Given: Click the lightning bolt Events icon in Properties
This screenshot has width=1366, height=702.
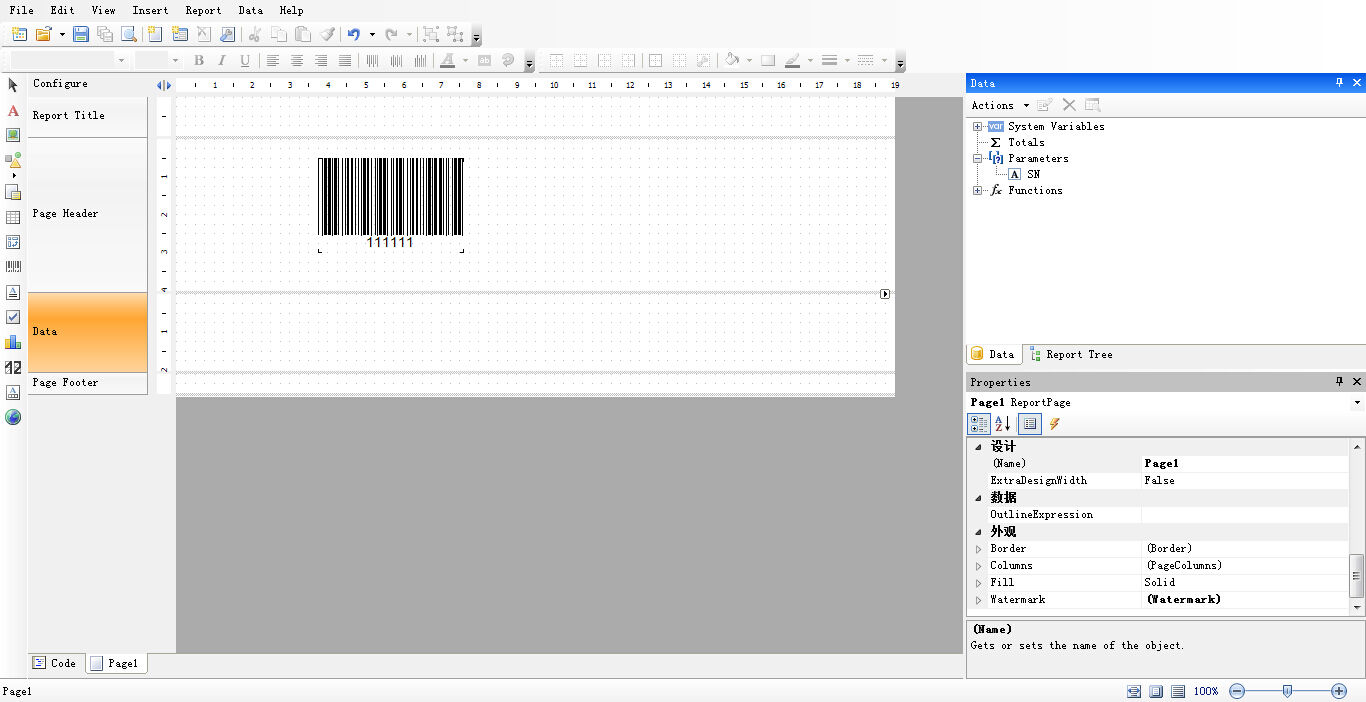Looking at the screenshot, I should 1054,424.
